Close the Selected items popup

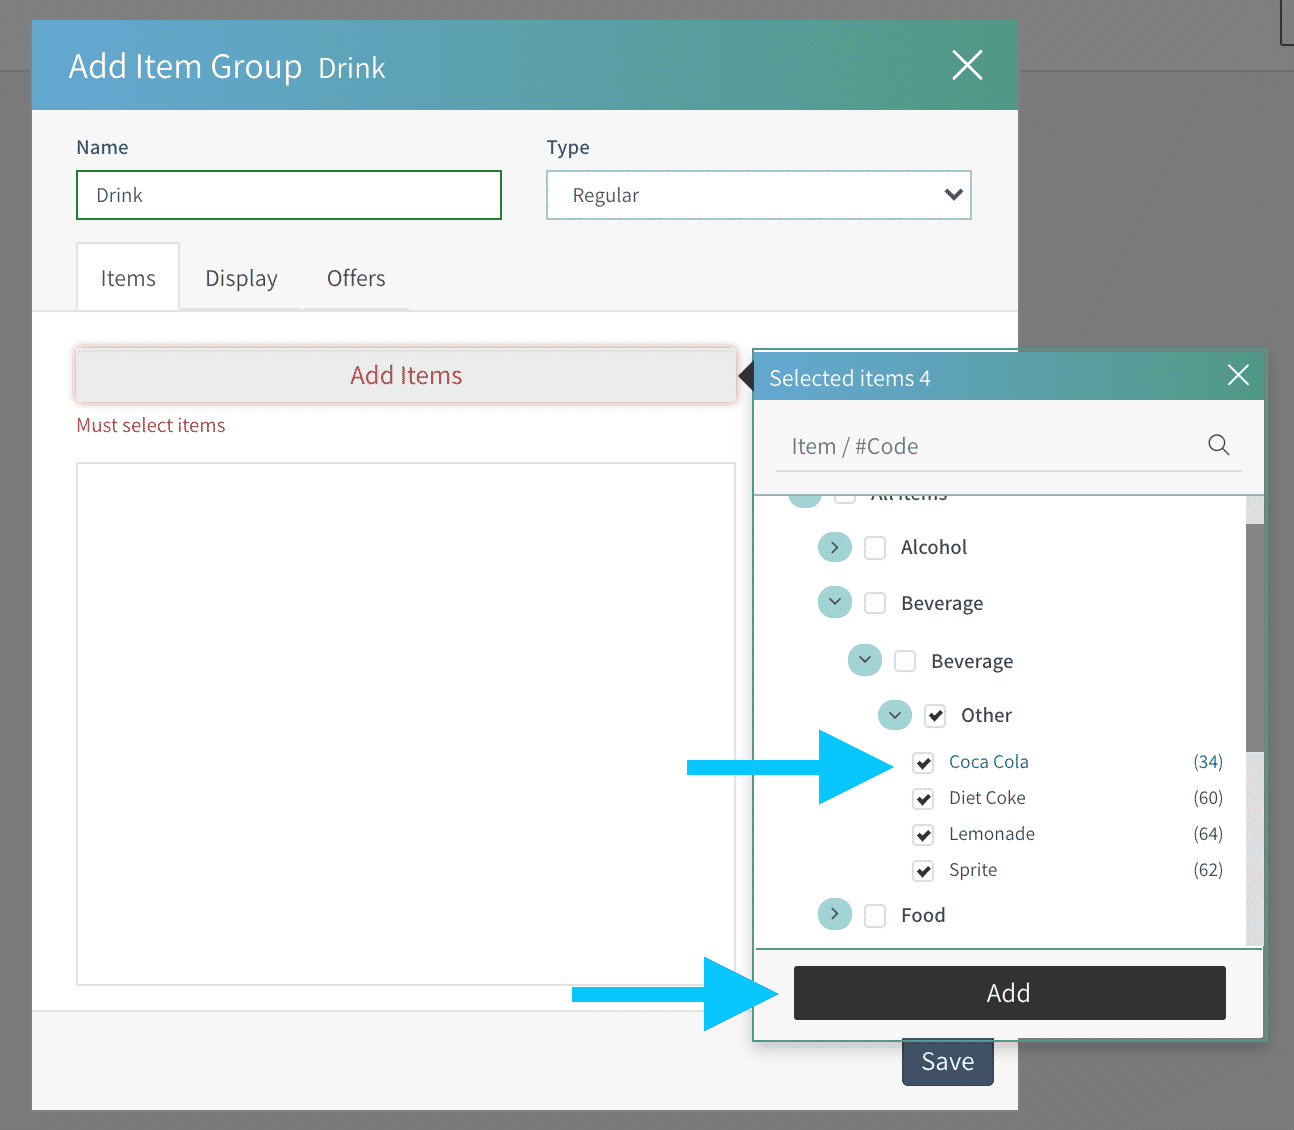tap(1238, 376)
